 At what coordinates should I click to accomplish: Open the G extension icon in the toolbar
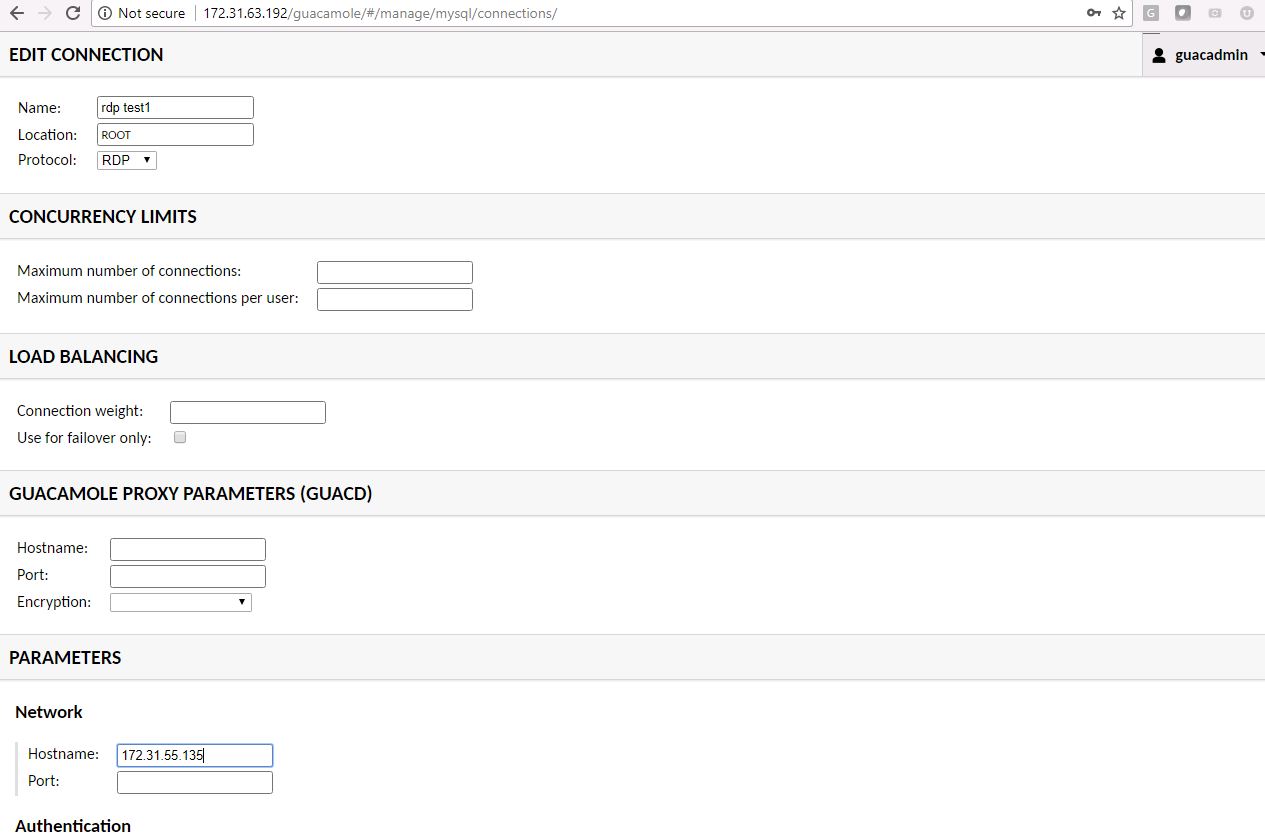click(x=1151, y=13)
